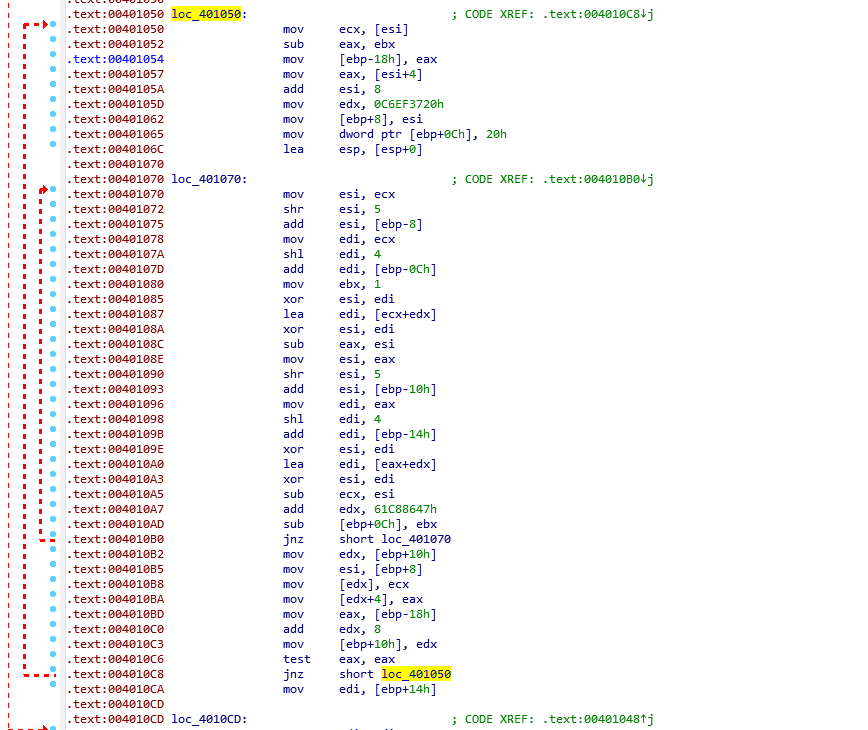The image size is (868, 730).
Task: Click address .text:004010CA
Action: [x=115, y=689]
